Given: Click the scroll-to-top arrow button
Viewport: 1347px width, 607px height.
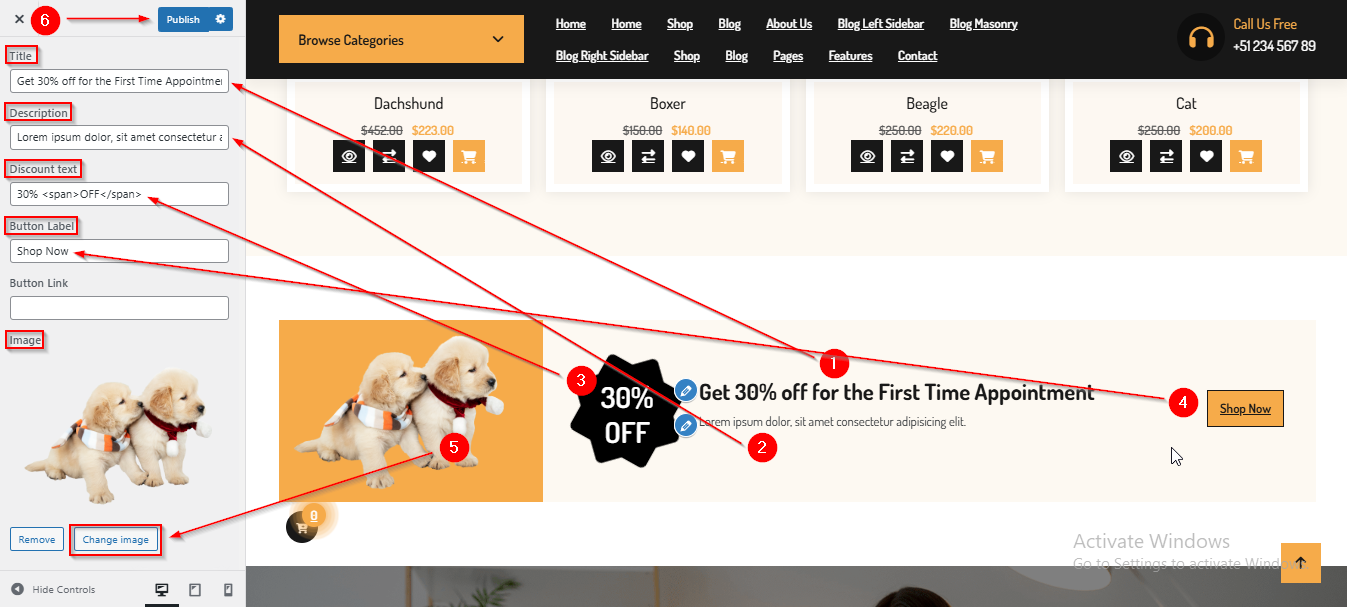Looking at the screenshot, I should [1300, 563].
